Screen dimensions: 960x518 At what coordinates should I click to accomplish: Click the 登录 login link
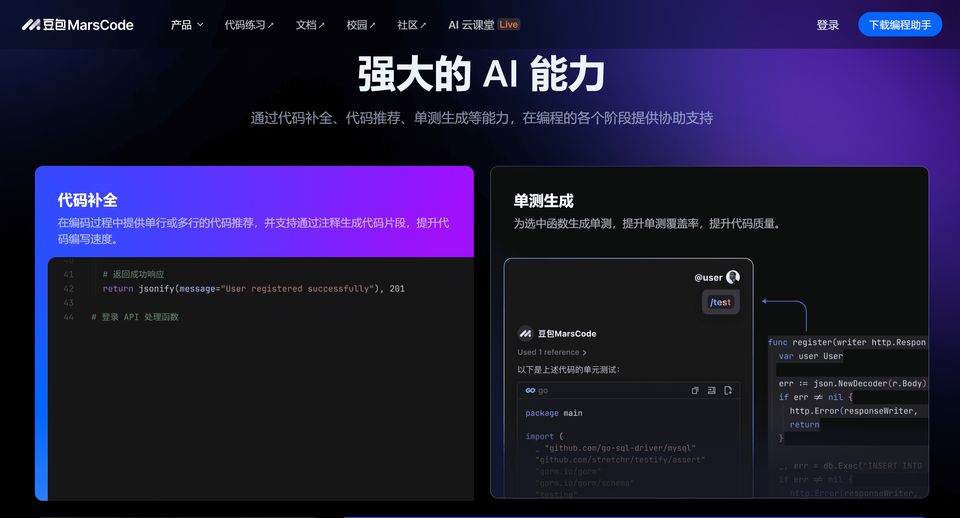[827, 25]
